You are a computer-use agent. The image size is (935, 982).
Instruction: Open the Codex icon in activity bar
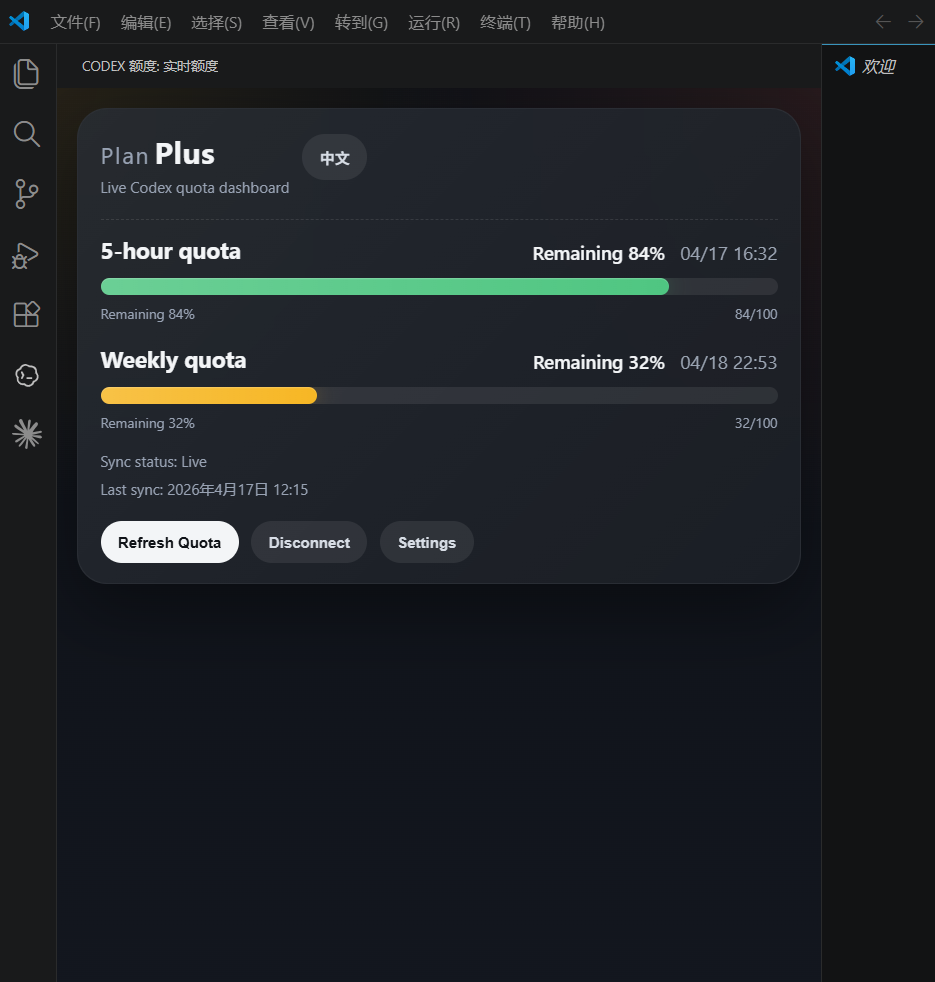pyautogui.click(x=27, y=375)
